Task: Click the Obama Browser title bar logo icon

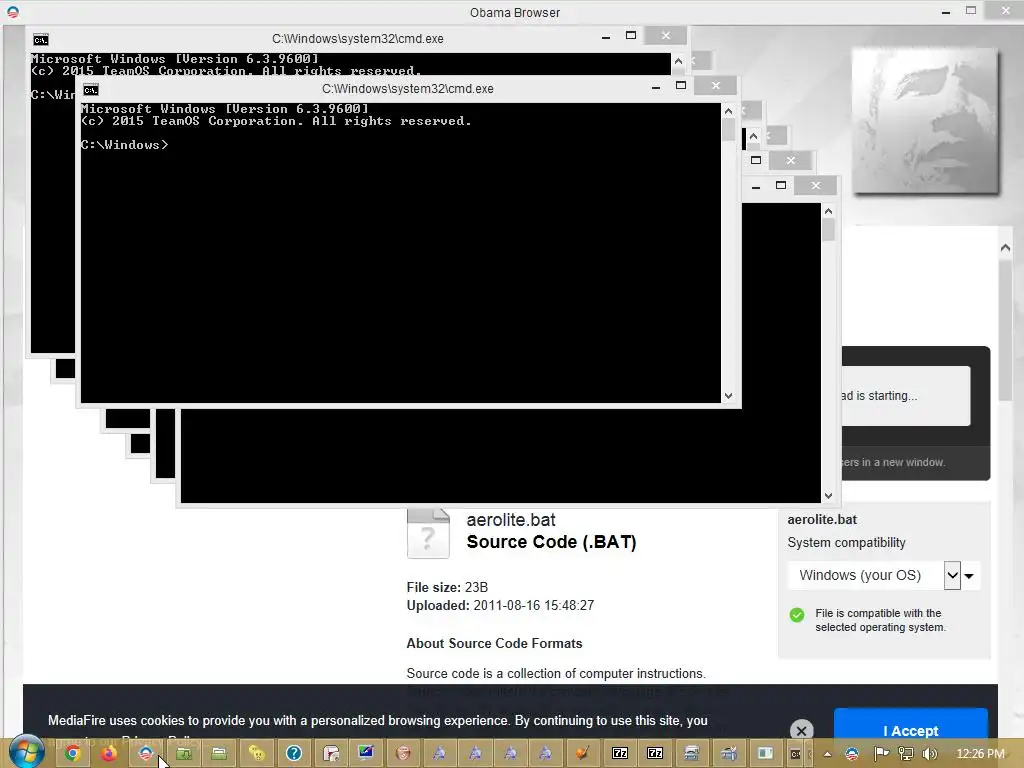Action: pos(12,12)
